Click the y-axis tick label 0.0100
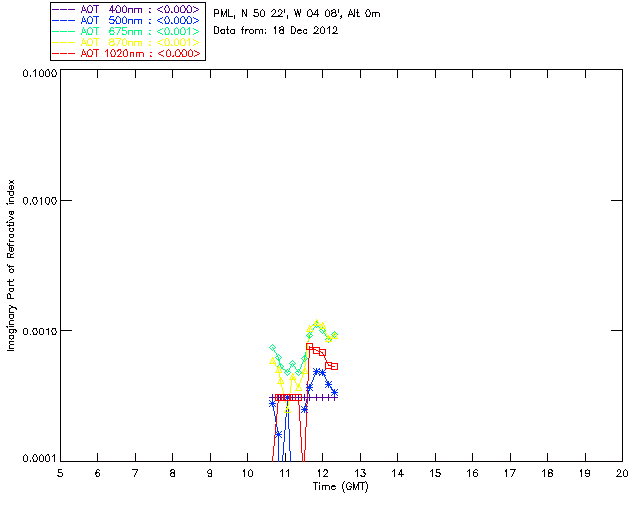 pyautogui.click(x=39, y=200)
